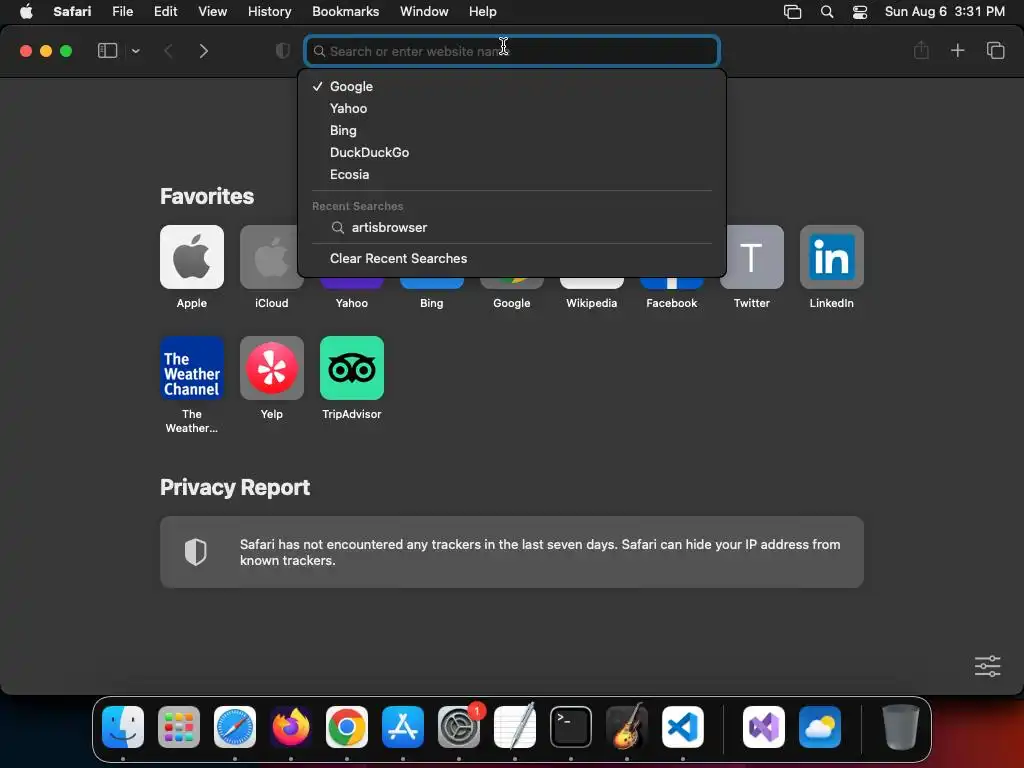Viewport: 1024px width, 768px height.
Task: Open the History menu
Action: pyautogui.click(x=270, y=12)
